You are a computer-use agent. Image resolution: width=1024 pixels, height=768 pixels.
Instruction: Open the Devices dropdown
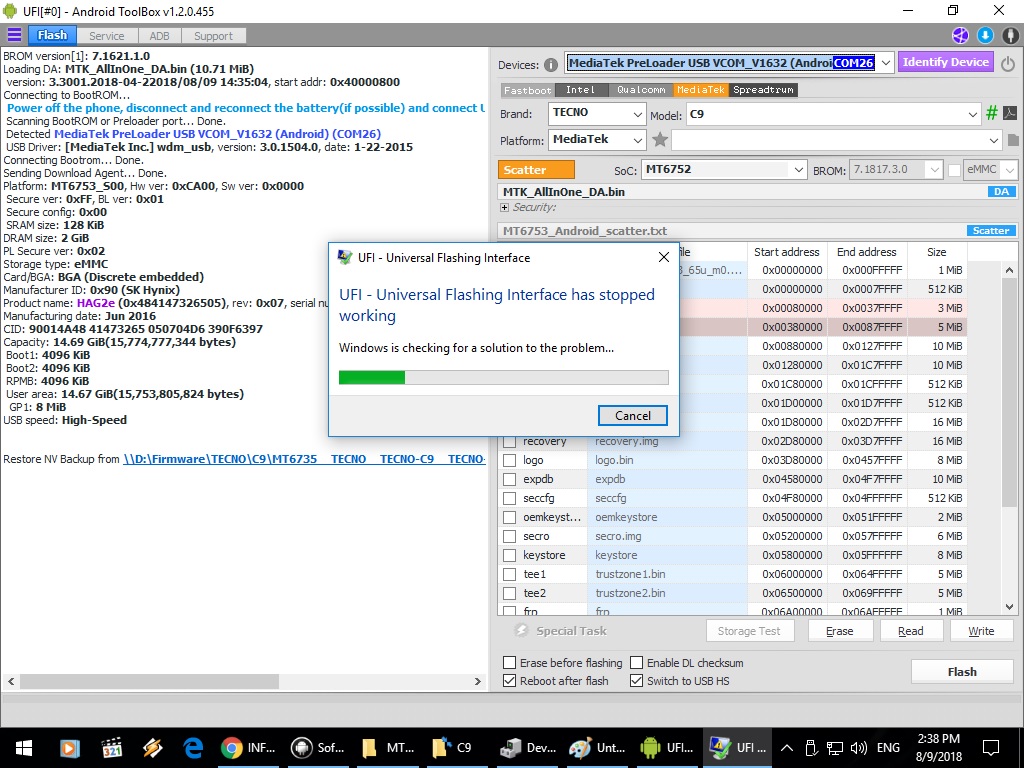click(x=886, y=63)
